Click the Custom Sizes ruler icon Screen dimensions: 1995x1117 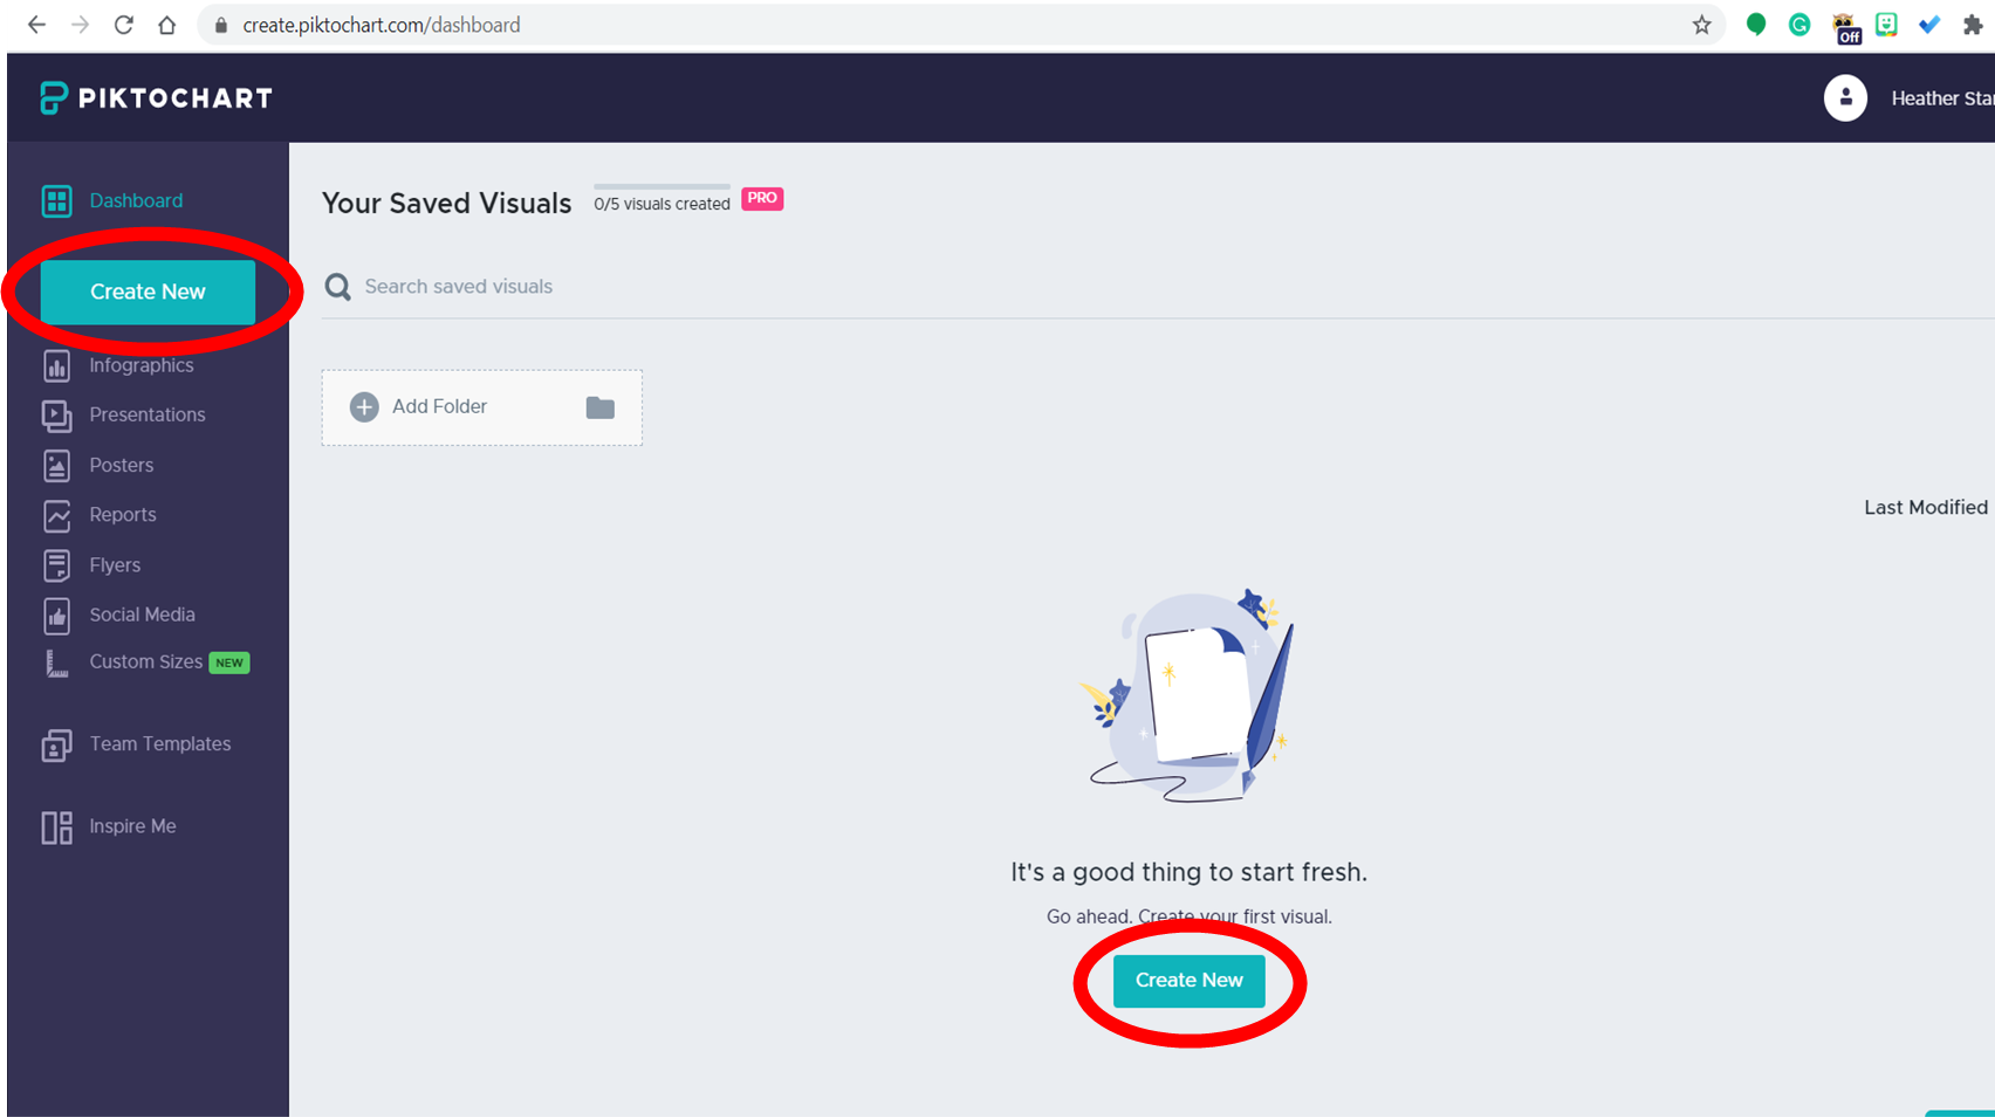57,663
